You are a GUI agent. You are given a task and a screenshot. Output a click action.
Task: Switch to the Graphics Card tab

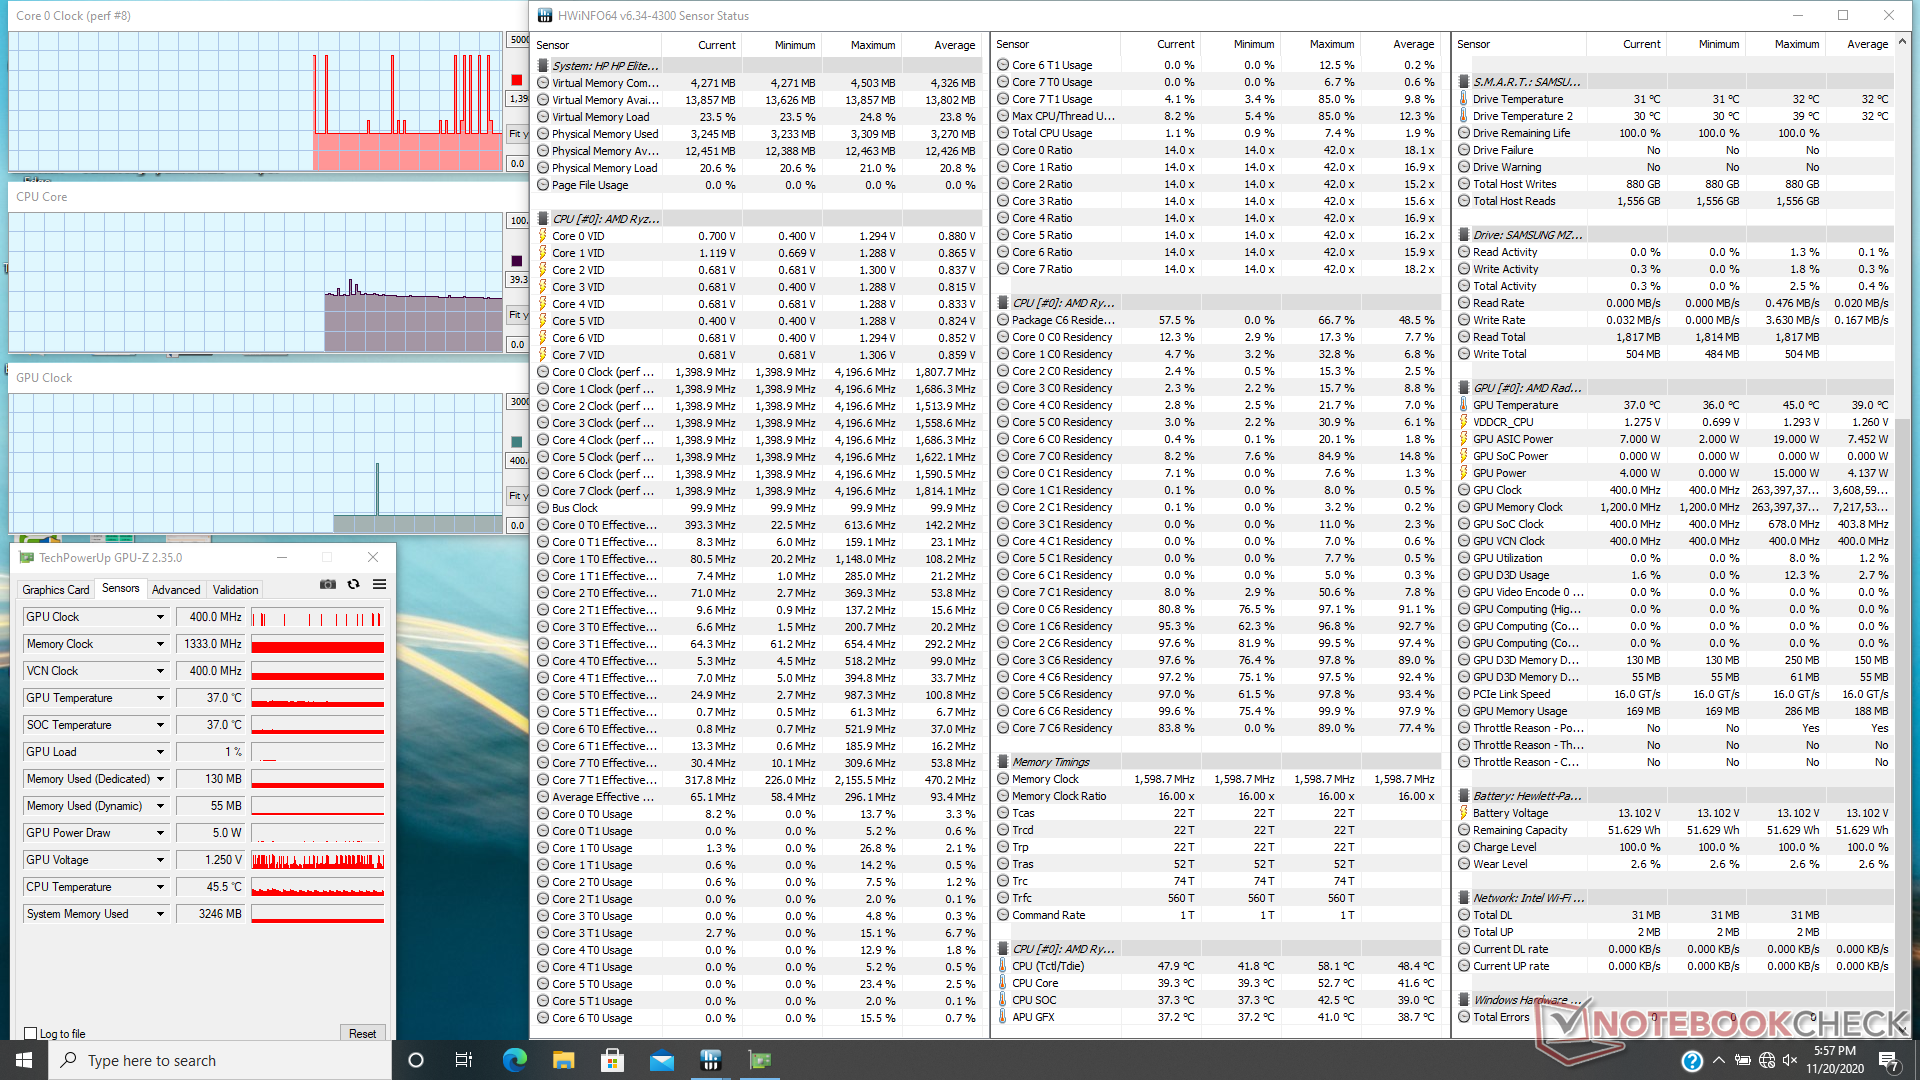click(x=56, y=590)
